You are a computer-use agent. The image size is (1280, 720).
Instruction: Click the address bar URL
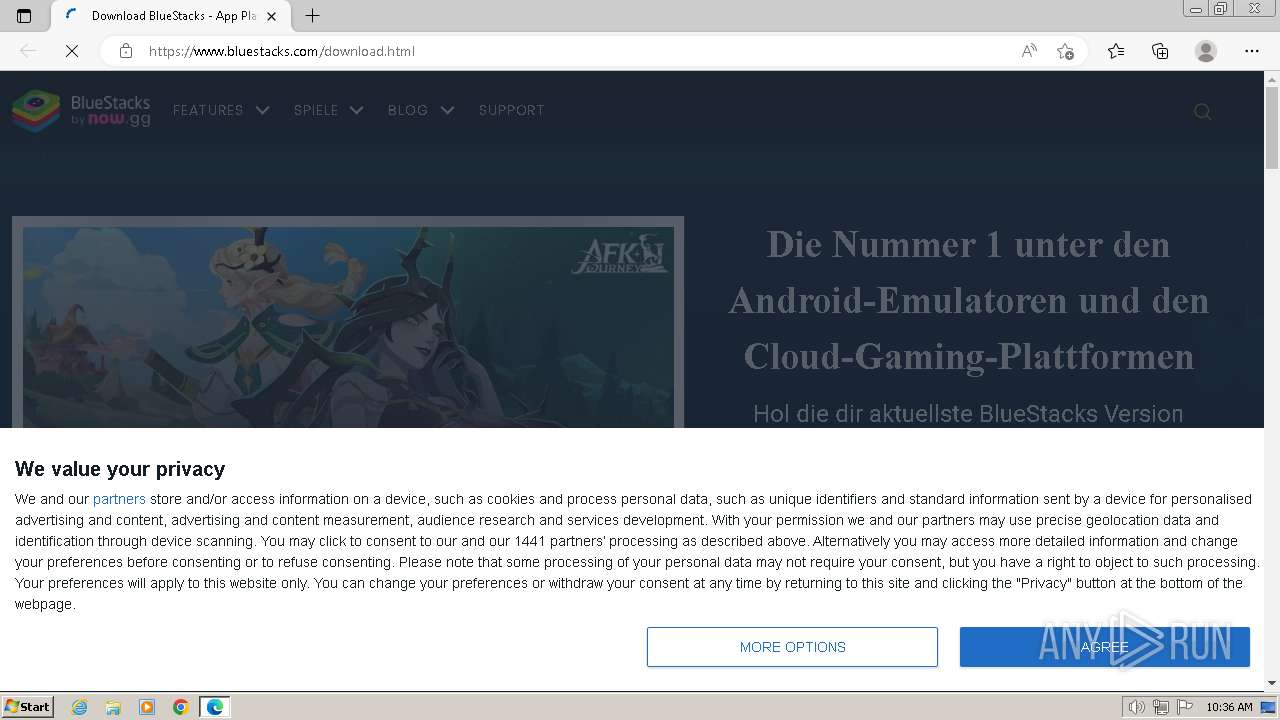pyautogui.click(x=282, y=51)
